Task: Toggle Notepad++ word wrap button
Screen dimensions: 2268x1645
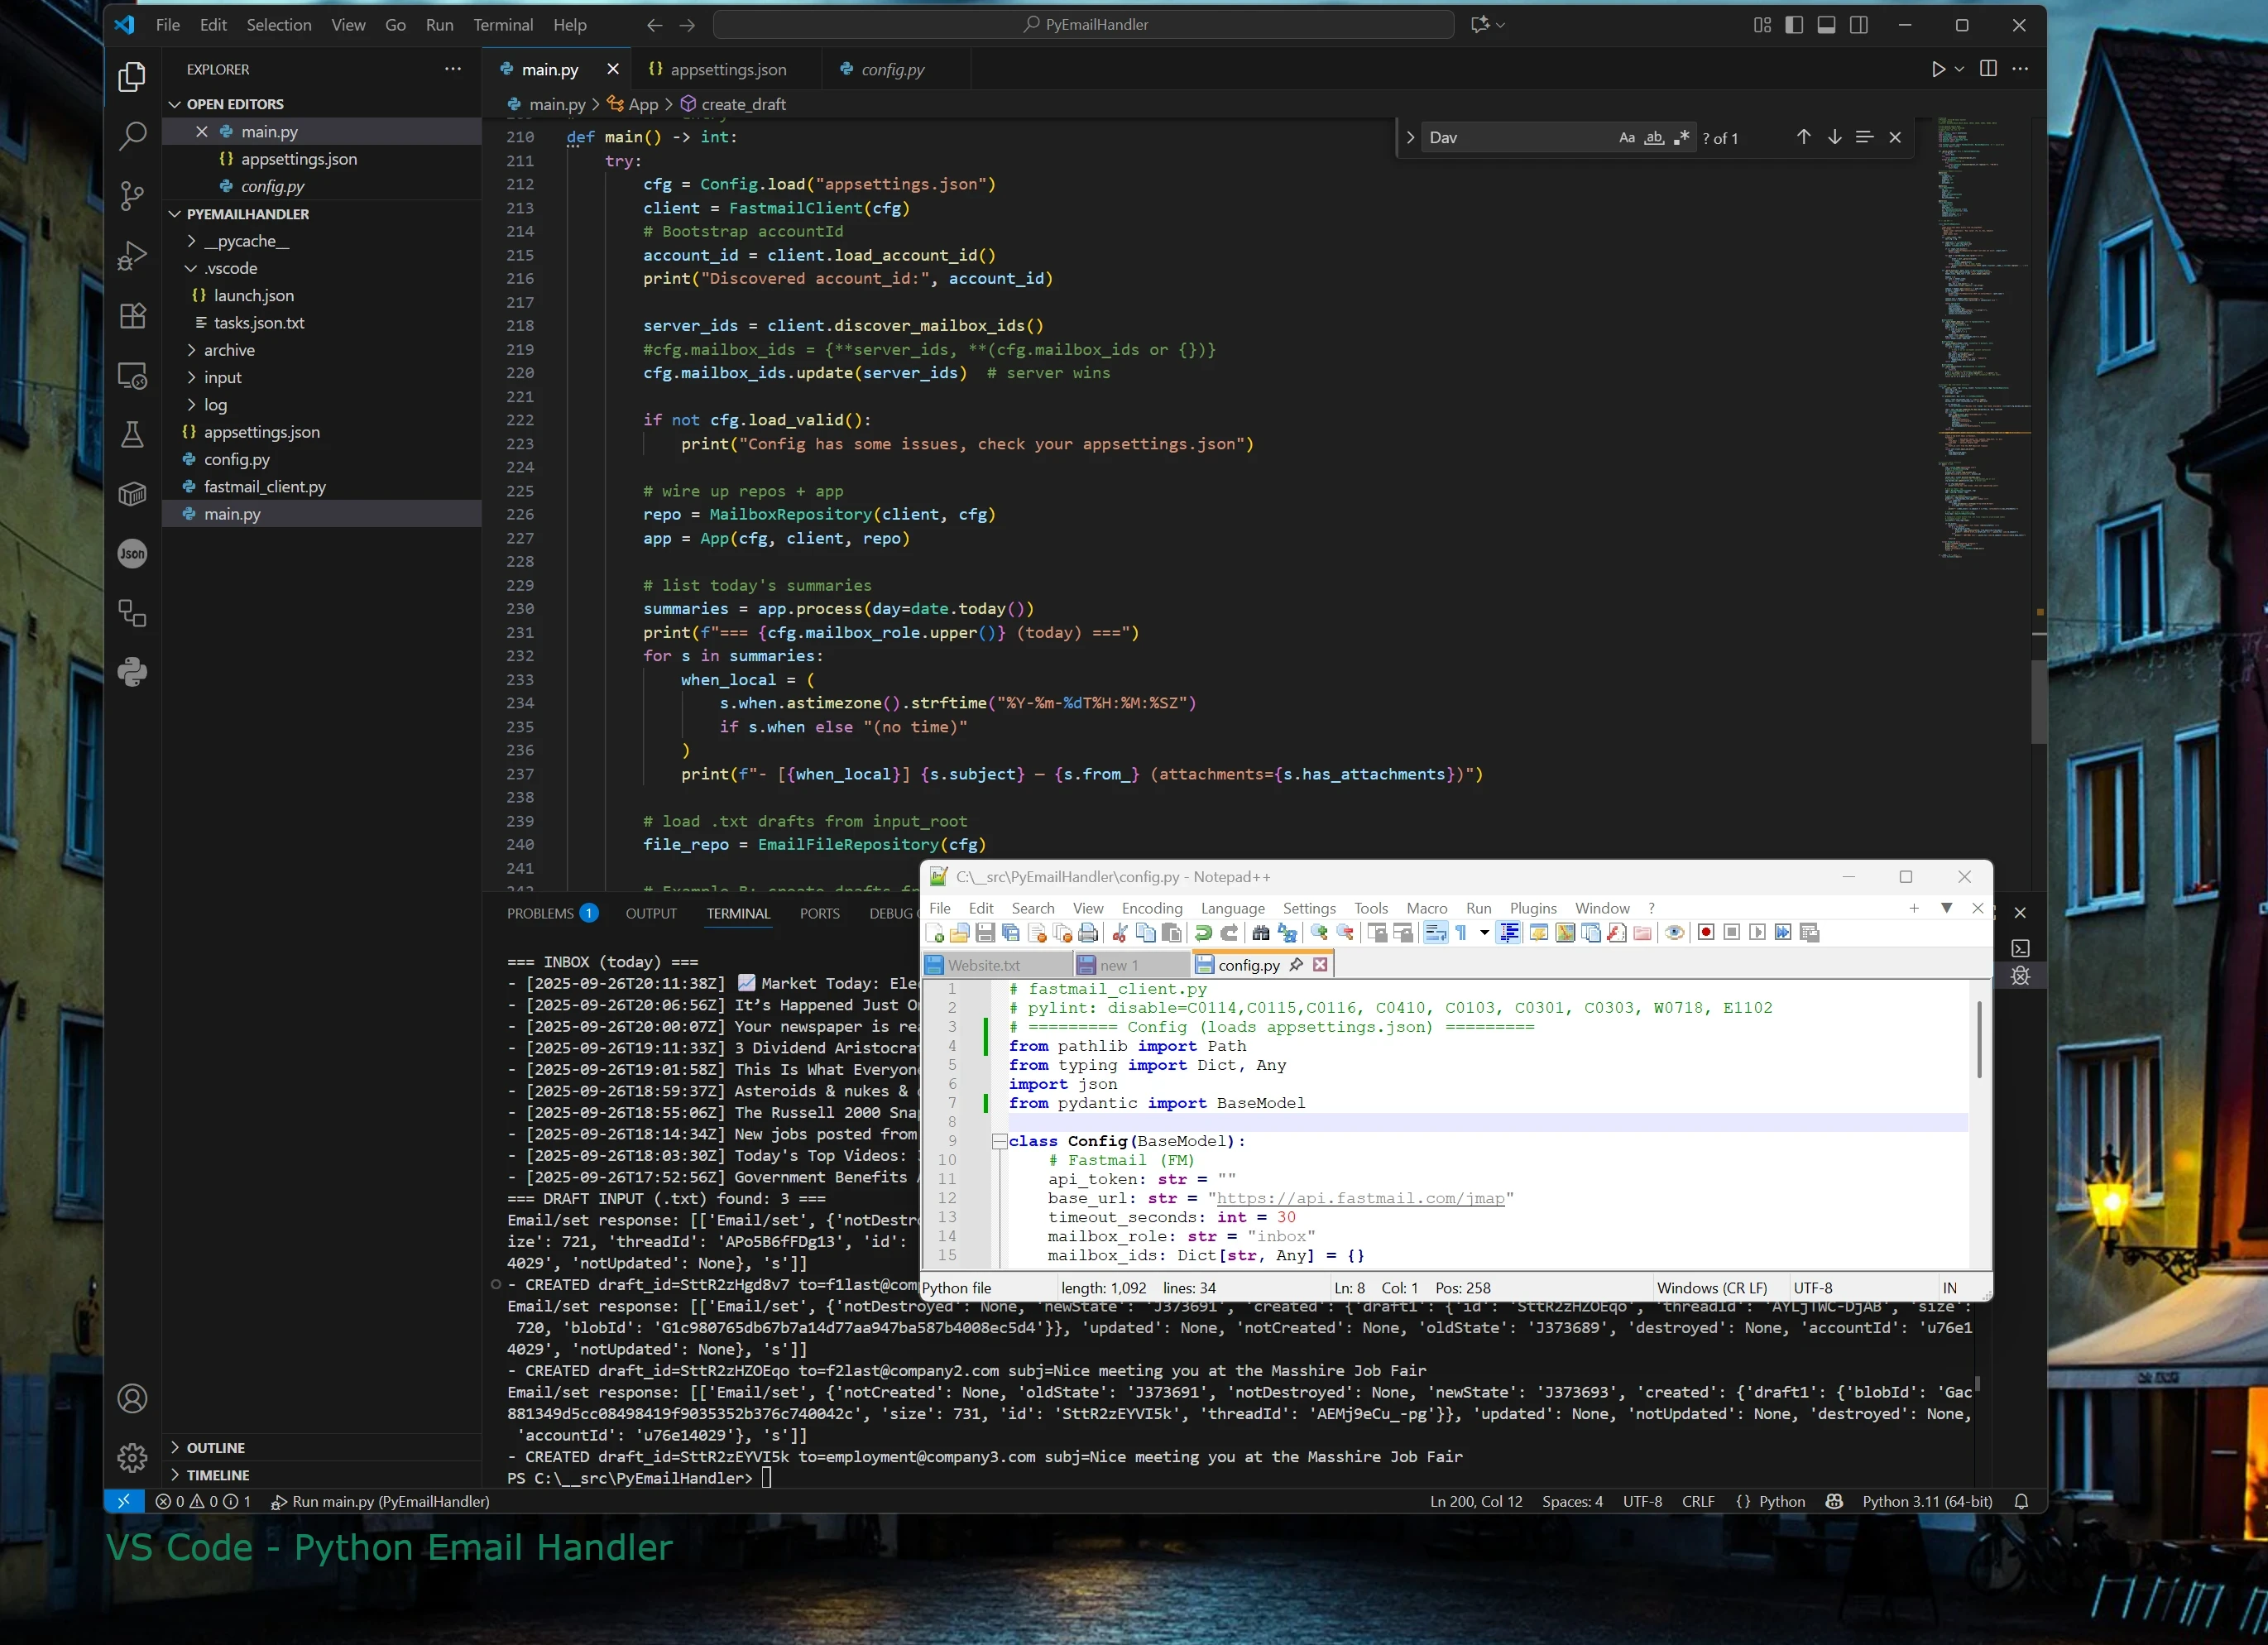Action: pos(1435,933)
